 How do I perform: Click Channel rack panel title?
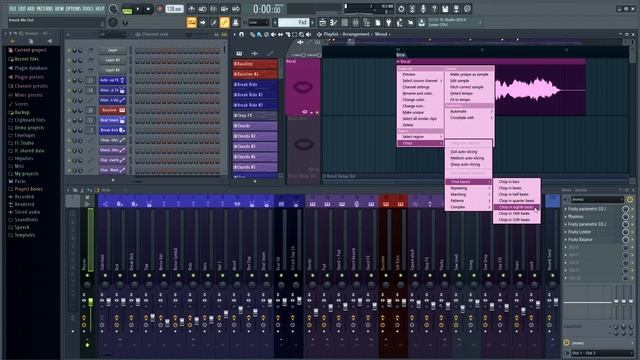click(155, 35)
